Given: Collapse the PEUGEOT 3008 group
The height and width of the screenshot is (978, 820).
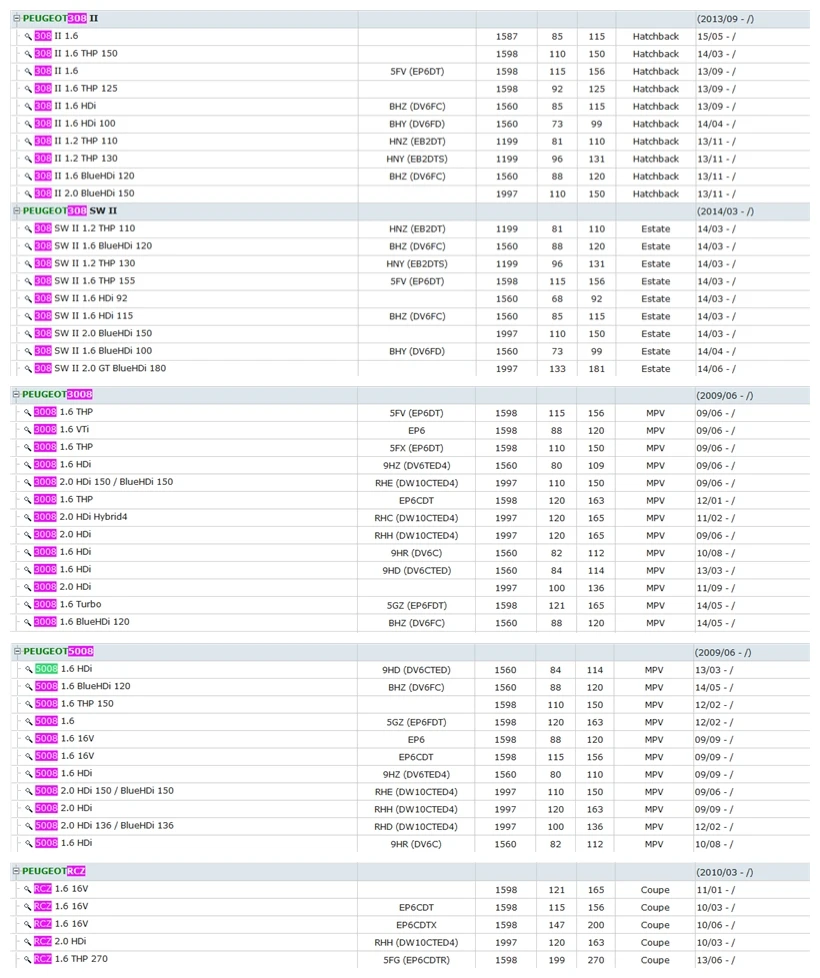Looking at the screenshot, I should [x=16, y=394].
